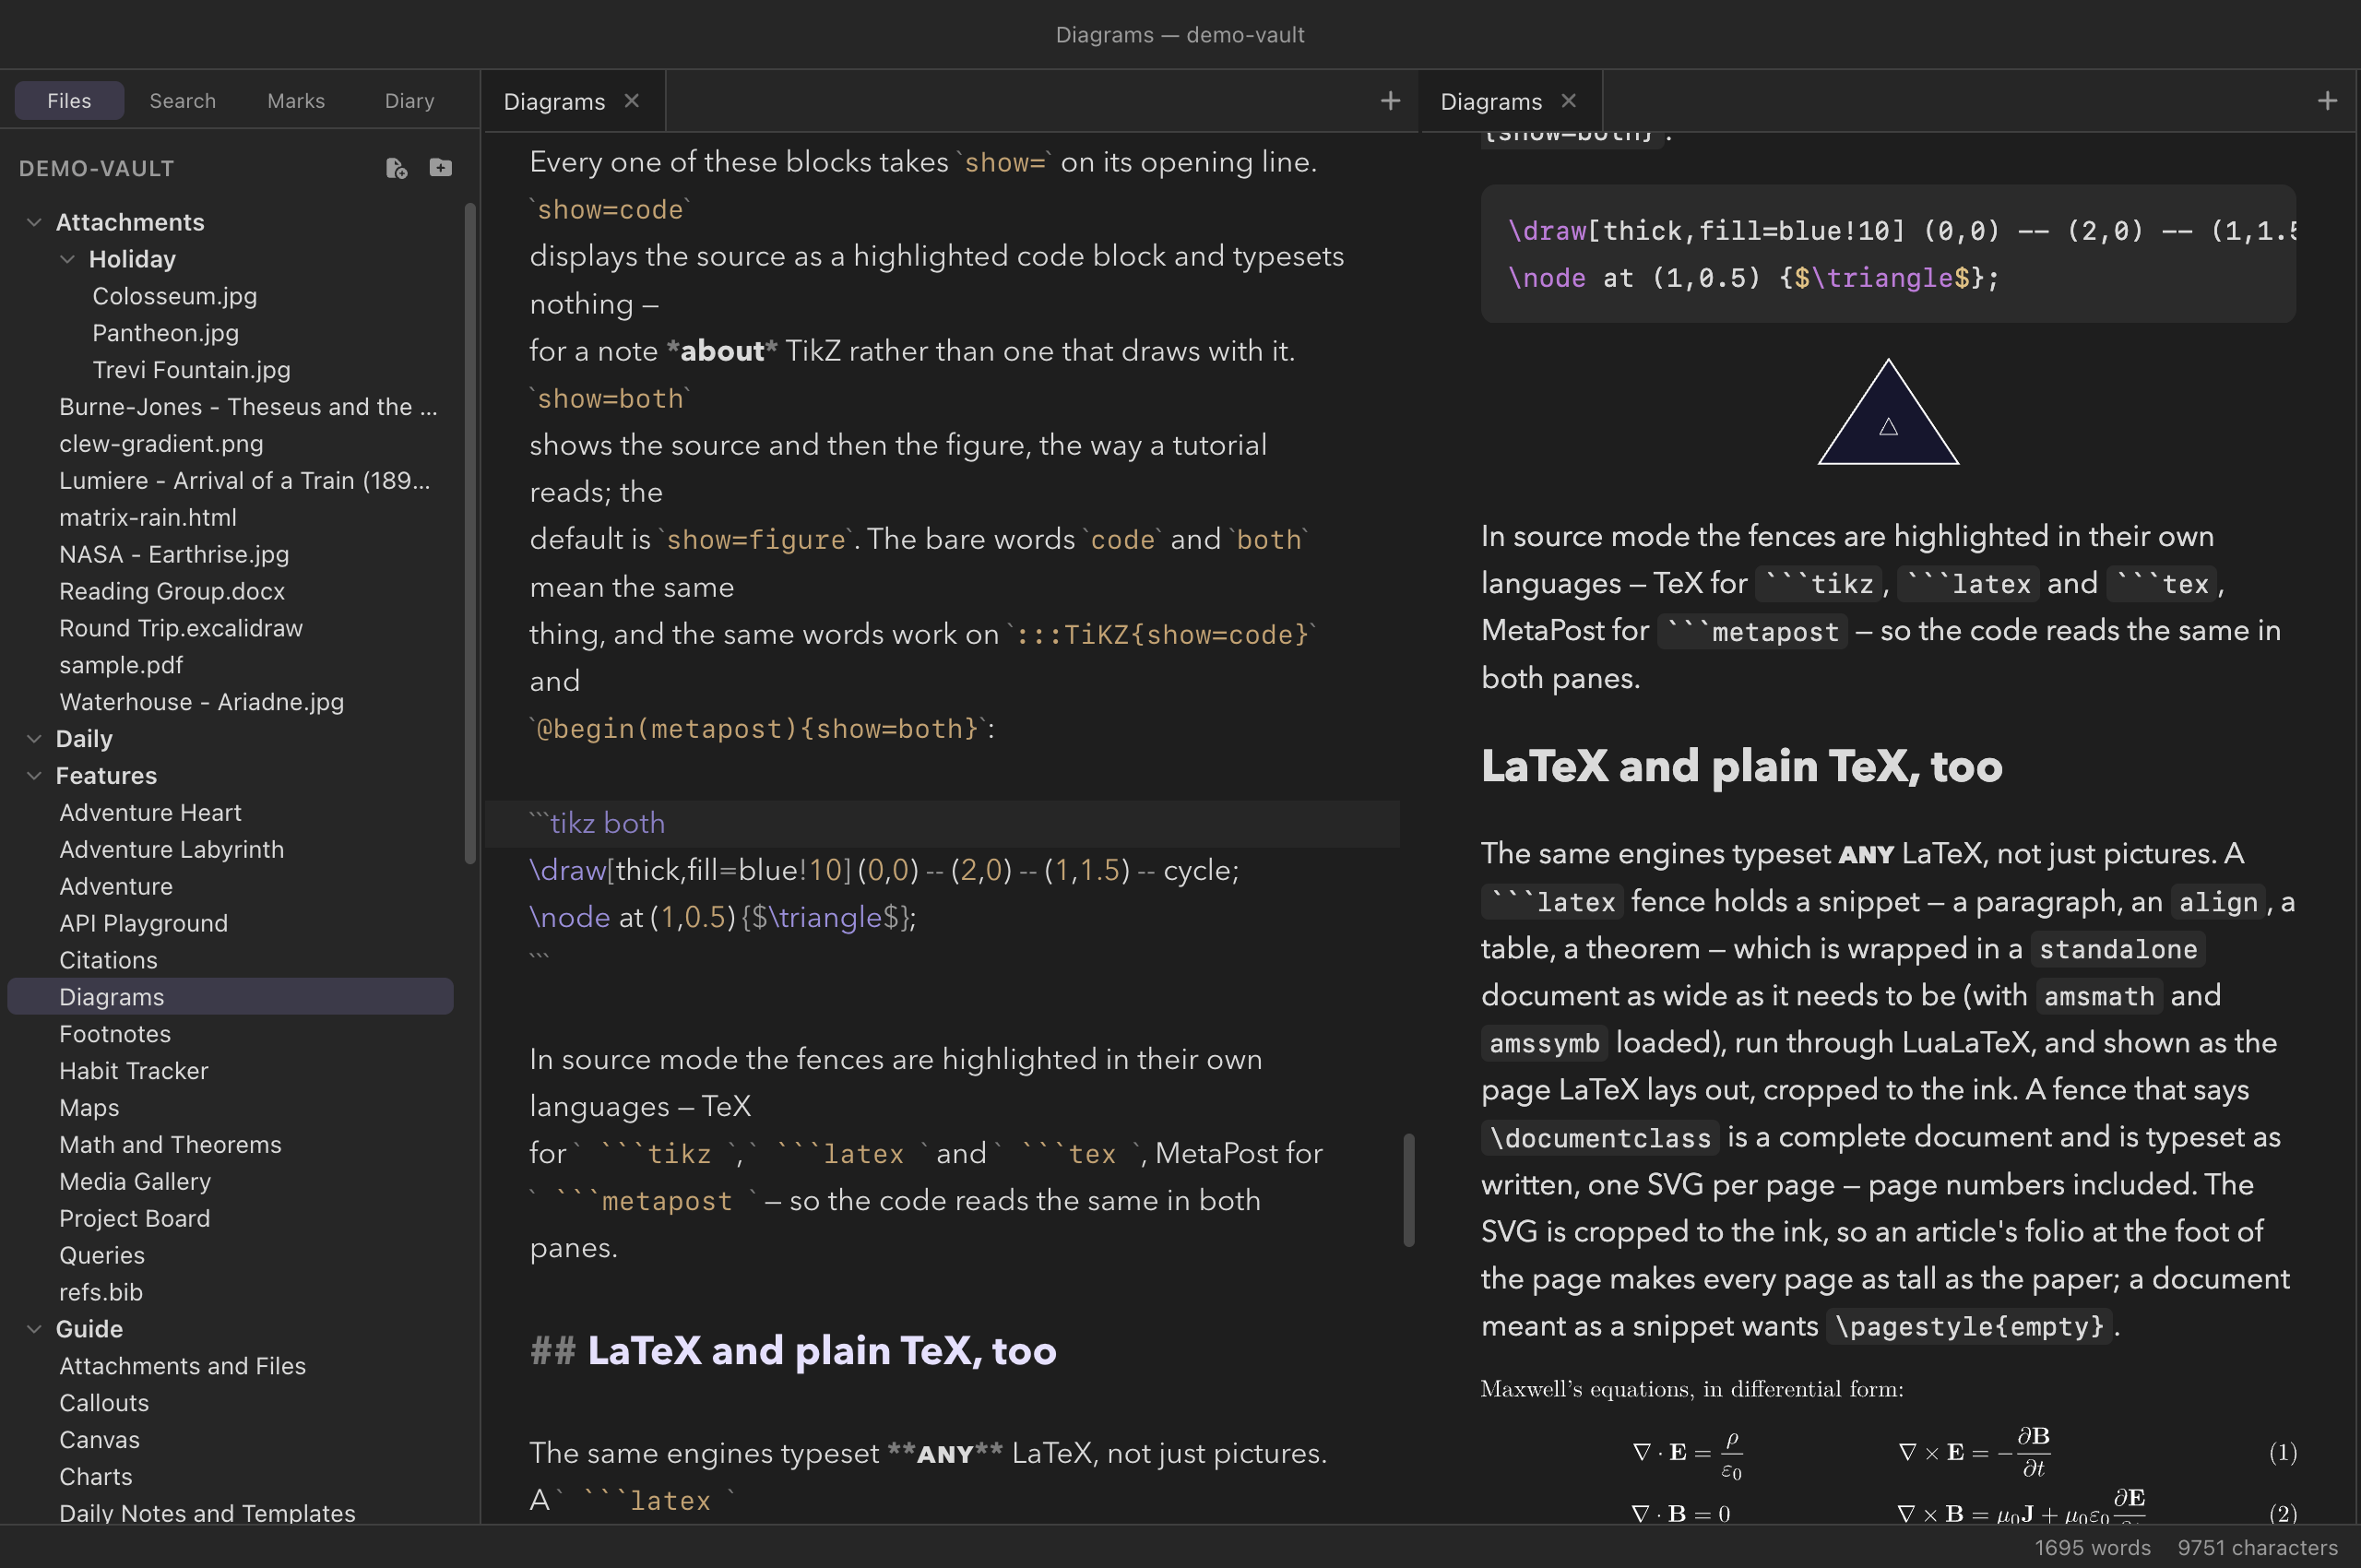Open the Diary sidebar tab
The image size is (2361, 1568).
[410, 101]
